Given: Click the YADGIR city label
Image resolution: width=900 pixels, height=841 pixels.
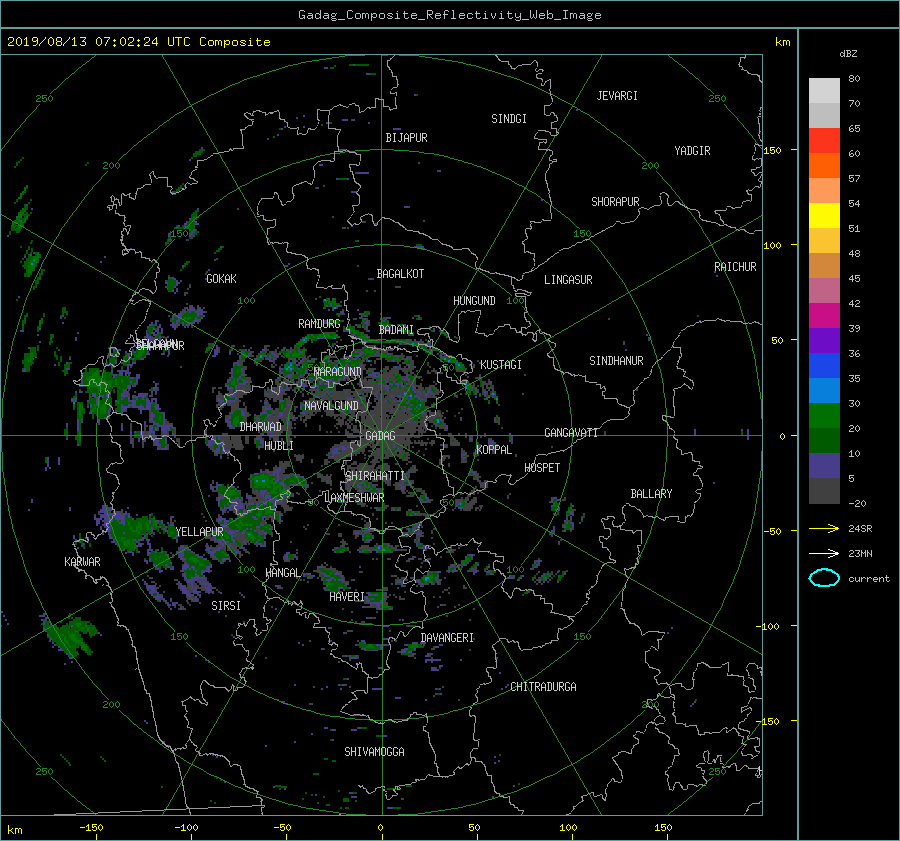Looking at the screenshot, I should click(692, 151).
